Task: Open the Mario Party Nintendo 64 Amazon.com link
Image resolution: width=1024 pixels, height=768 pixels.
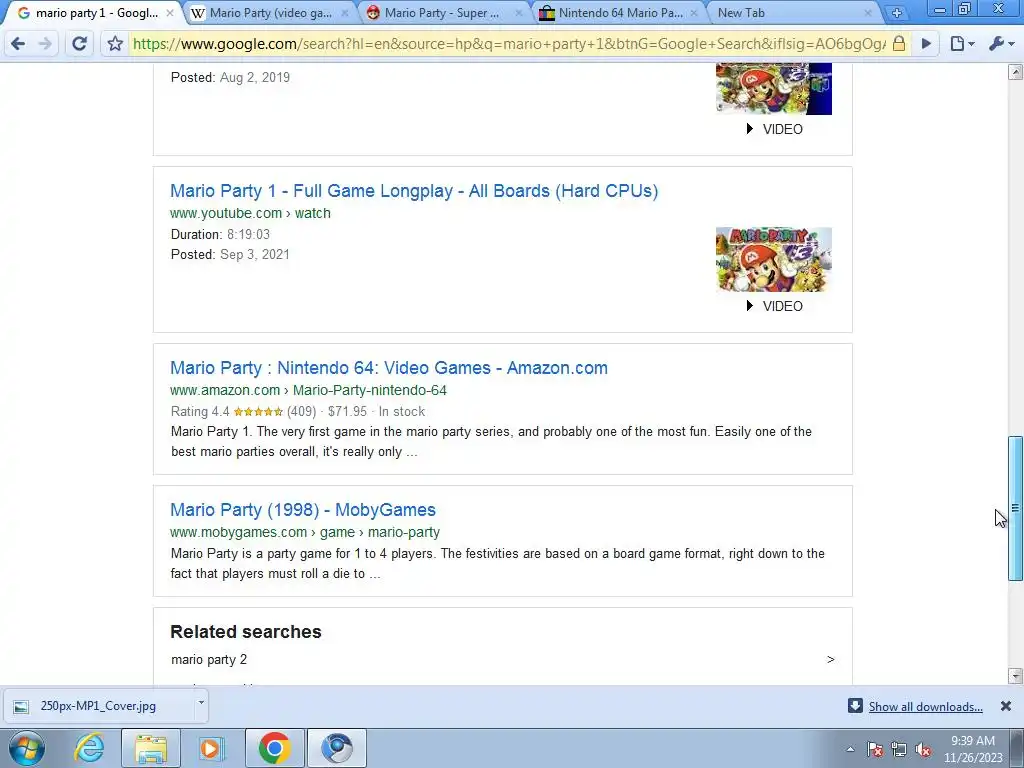Action: pyautogui.click(x=389, y=368)
